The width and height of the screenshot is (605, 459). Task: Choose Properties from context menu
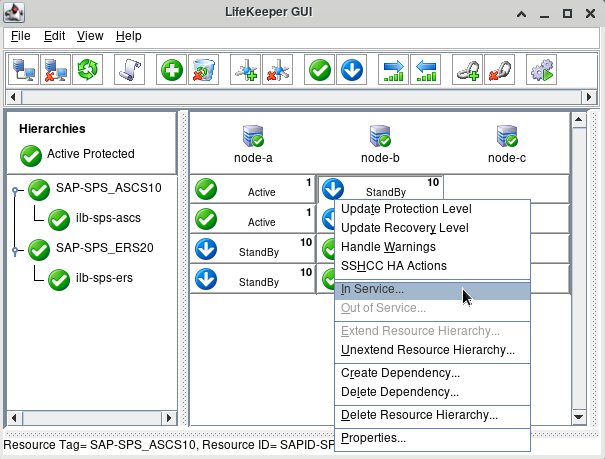coord(373,438)
